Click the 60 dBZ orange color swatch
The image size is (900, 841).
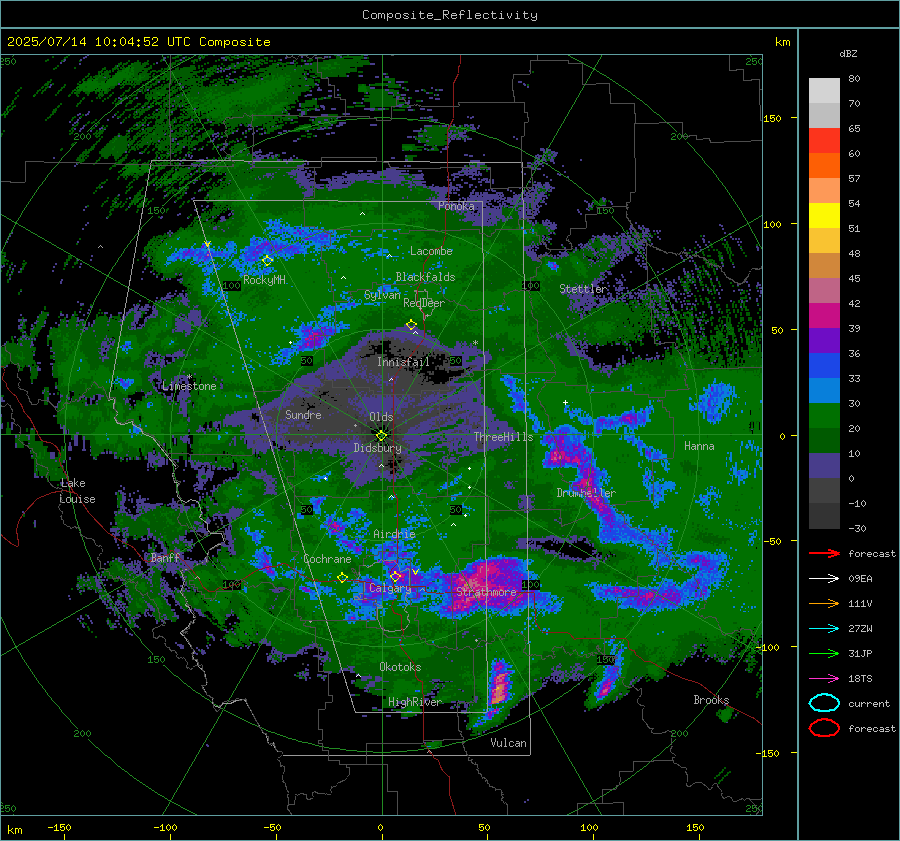[824, 166]
